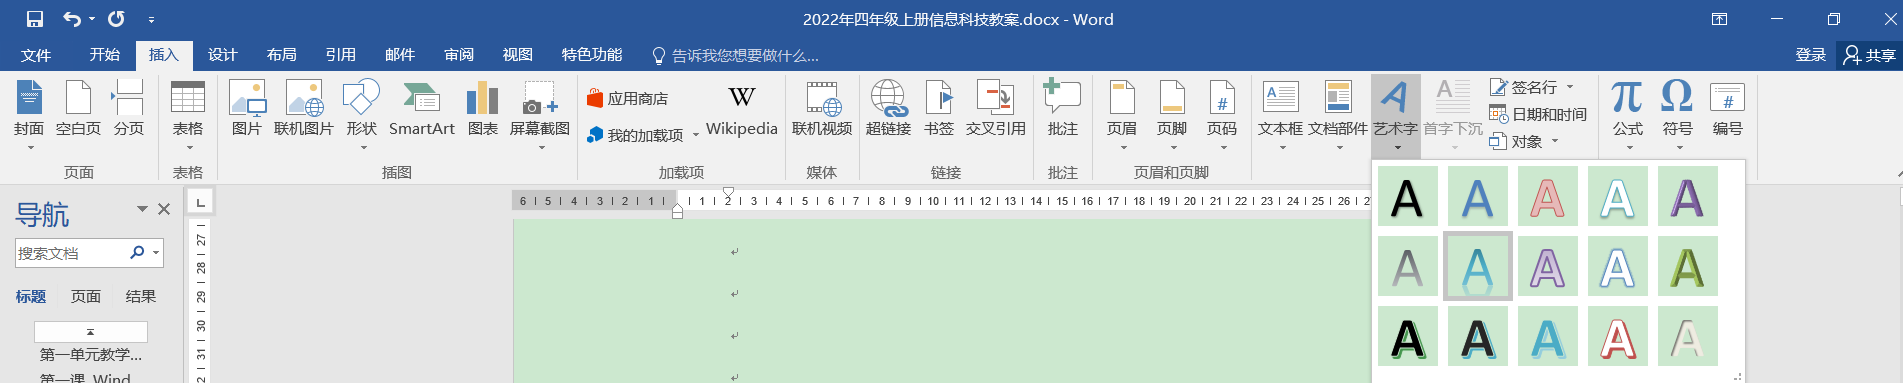Image resolution: width=1903 pixels, height=383 pixels.
Task: Open the 签名行 signature line option
Action: click(x=1531, y=87)
